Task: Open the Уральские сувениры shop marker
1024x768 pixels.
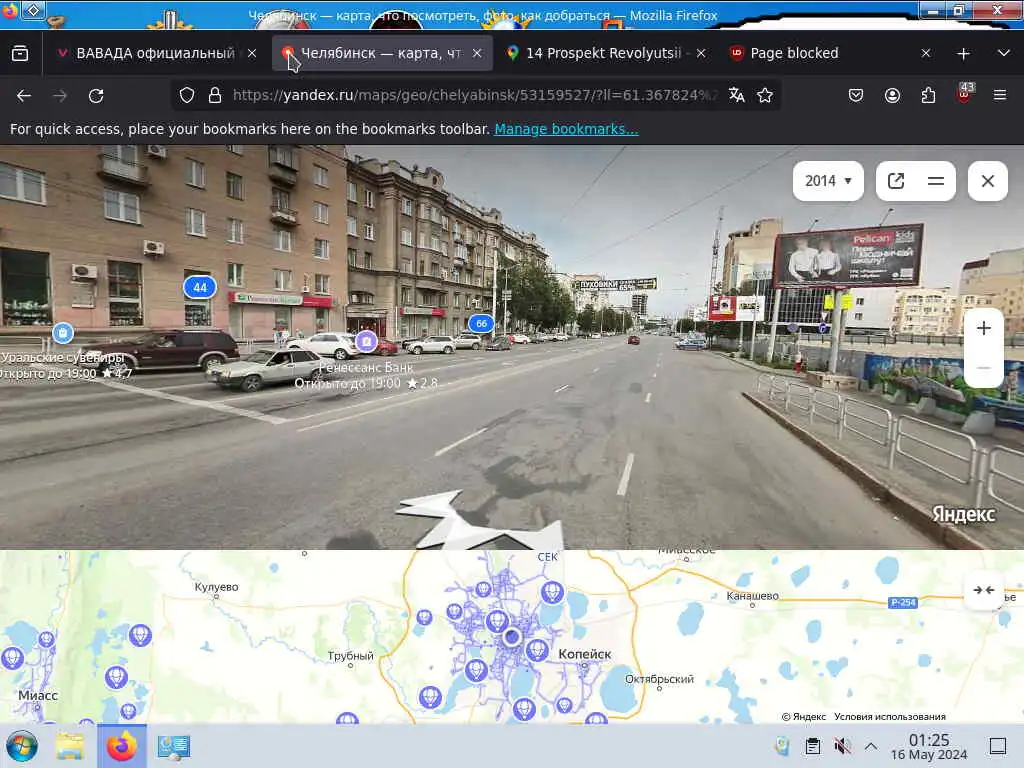Action: pos(63,333)
